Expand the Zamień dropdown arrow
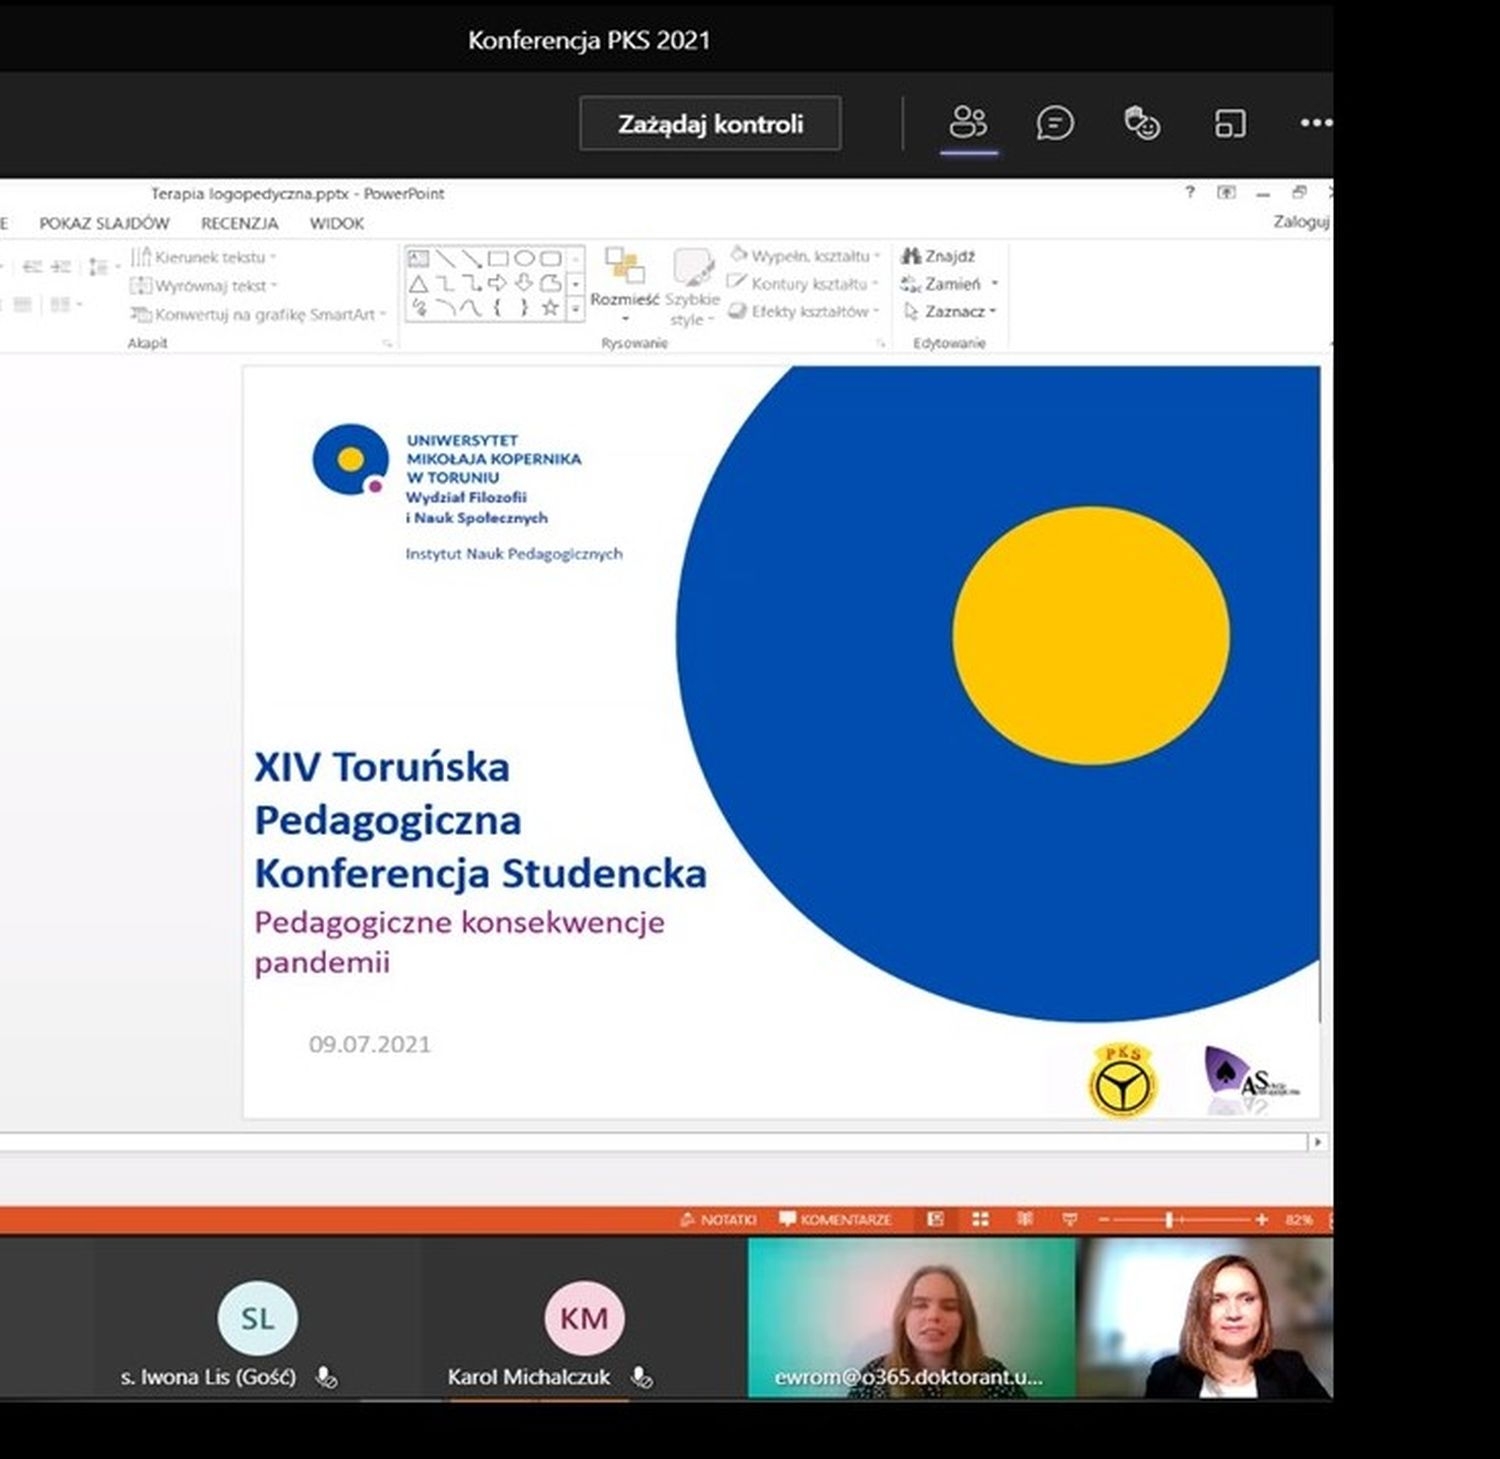 coord(995,284)
